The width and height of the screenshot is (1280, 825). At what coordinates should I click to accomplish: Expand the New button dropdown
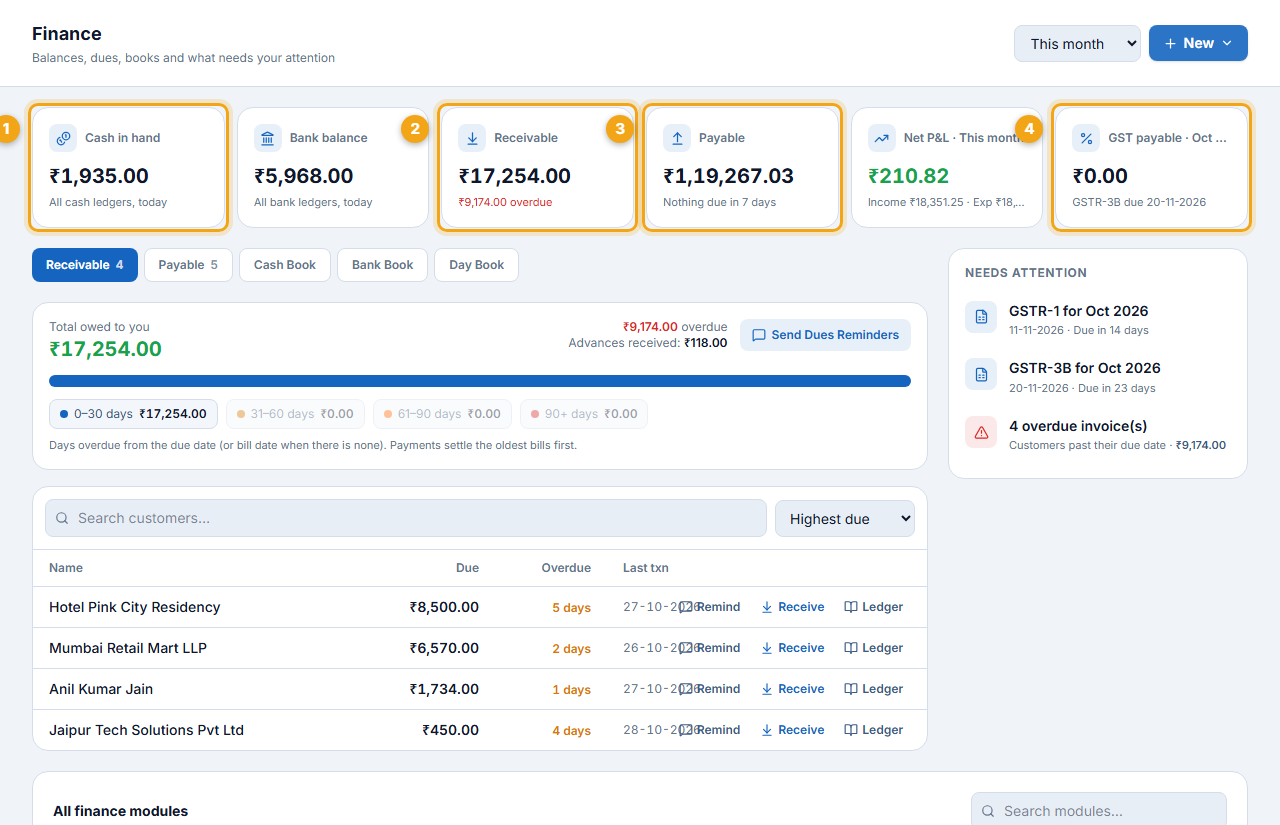(1198, 43)
